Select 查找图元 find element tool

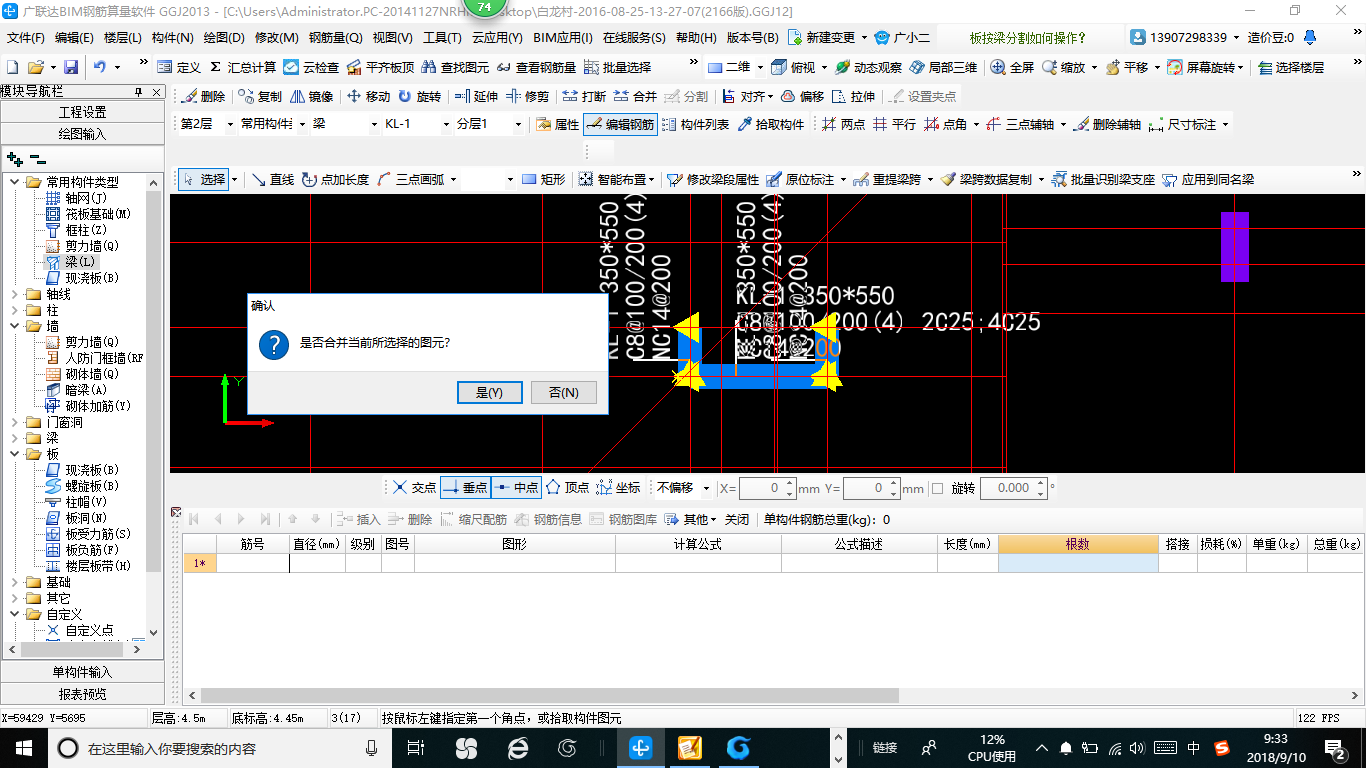455,67
